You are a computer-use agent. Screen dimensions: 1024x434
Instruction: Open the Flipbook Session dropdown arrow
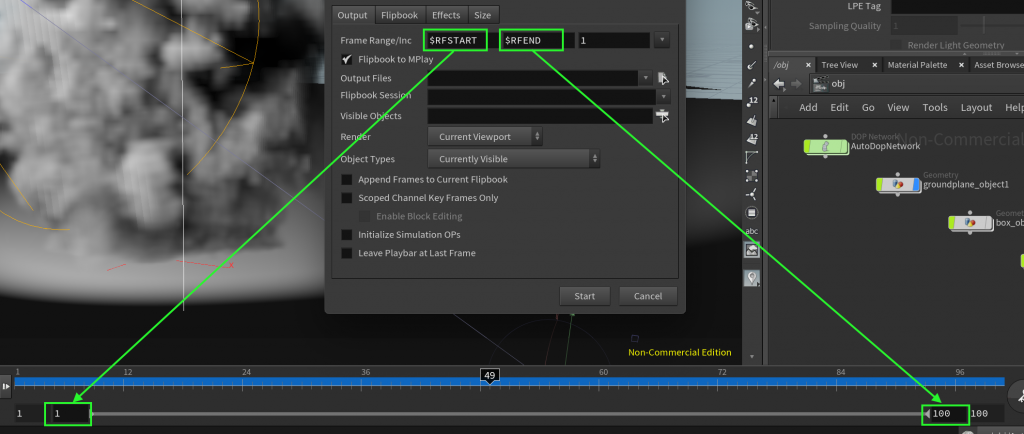coord(664,97)
